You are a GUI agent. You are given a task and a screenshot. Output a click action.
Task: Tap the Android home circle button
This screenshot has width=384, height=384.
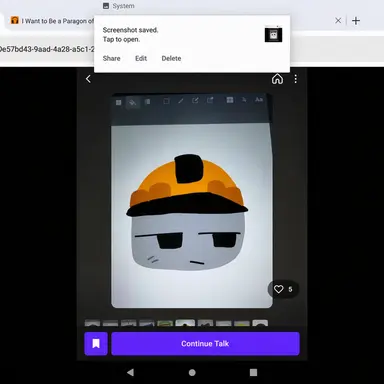pyautogui.click(x=192, y=372)
